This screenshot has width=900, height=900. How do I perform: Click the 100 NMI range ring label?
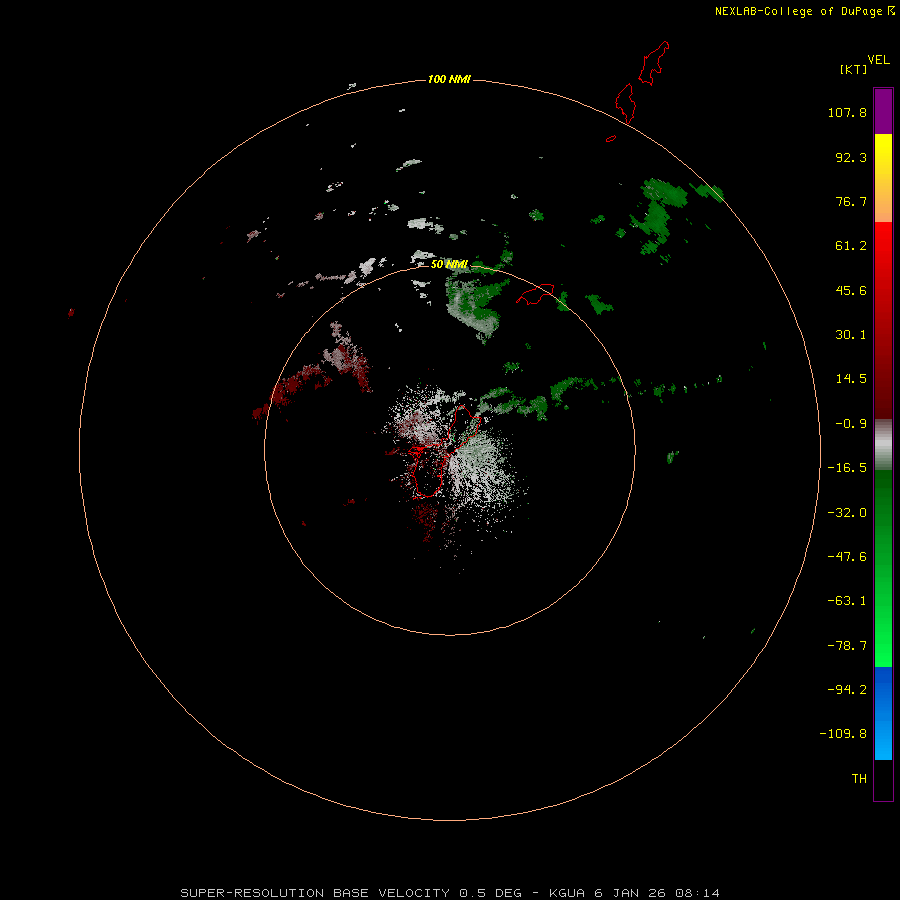[449, 79]
